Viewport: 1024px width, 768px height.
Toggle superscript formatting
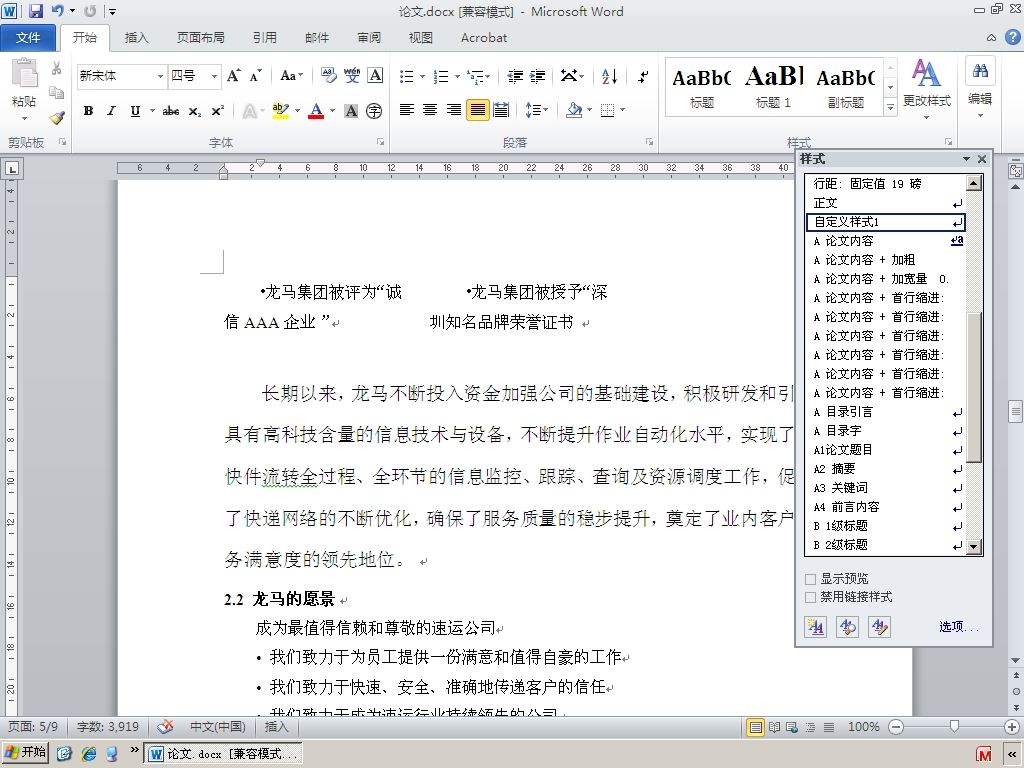point(217,111)
